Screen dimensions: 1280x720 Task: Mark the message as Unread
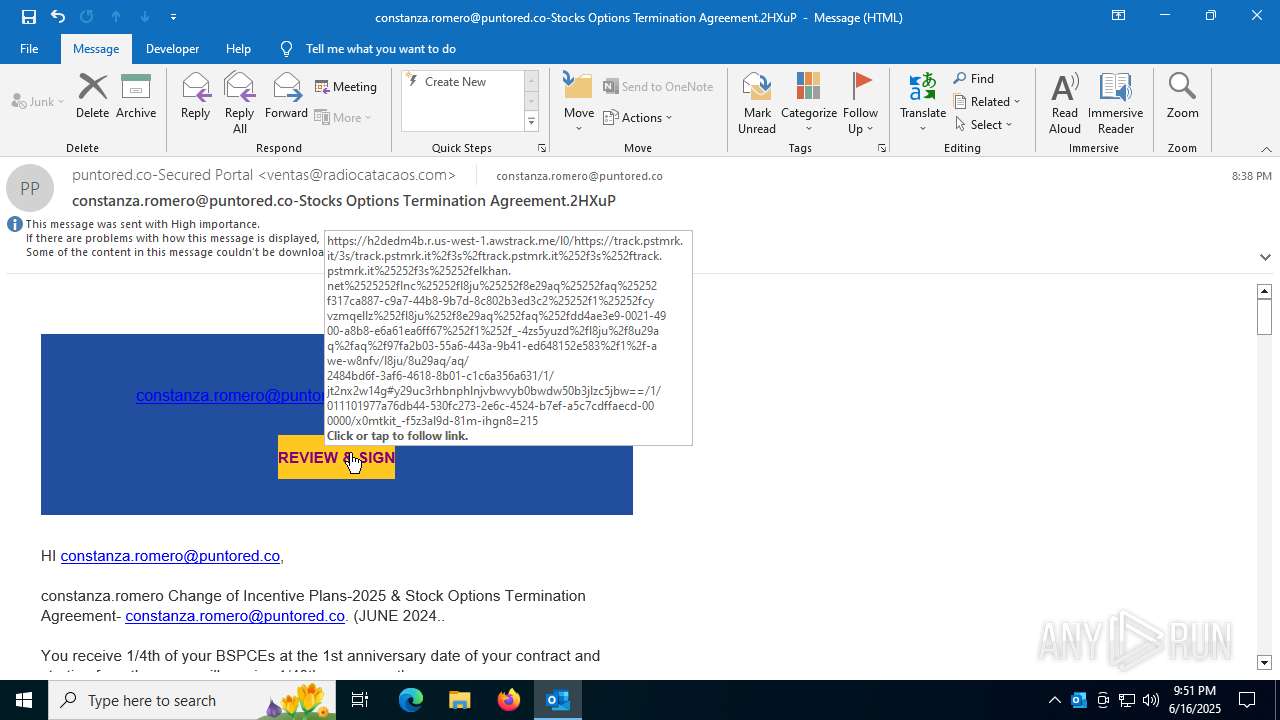click(x=757, y=103)
